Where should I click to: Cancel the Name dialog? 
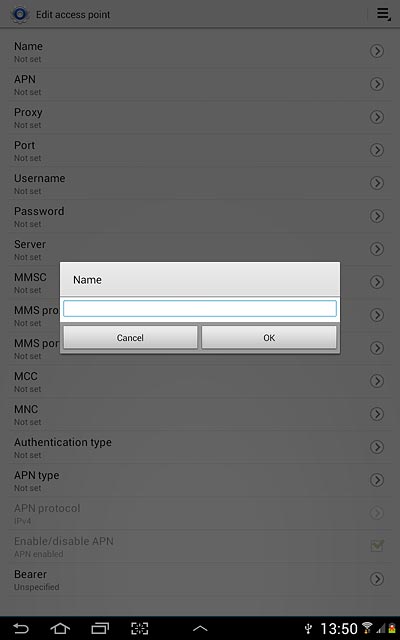[130, 338]
